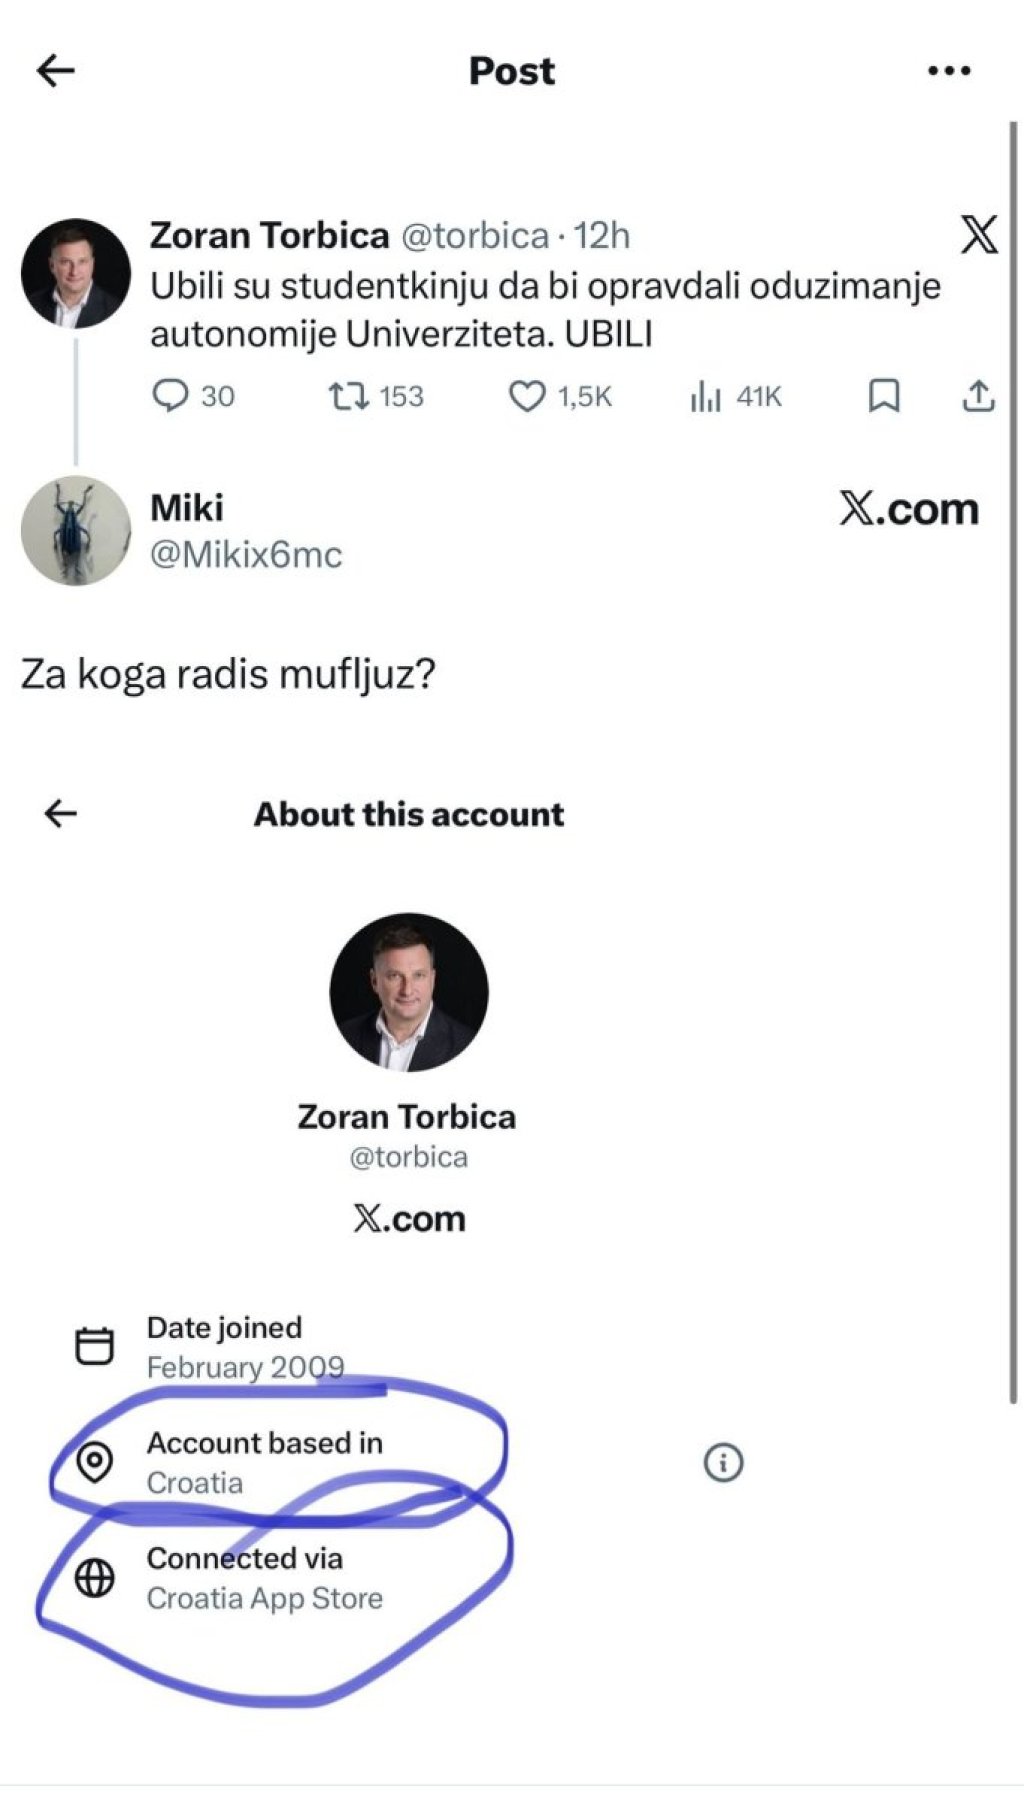Image resolution: width=1024 pixels, height=1804 pixels.
Task: Click the @torbica handle in the post header
Action: click(x=475, y=236)
